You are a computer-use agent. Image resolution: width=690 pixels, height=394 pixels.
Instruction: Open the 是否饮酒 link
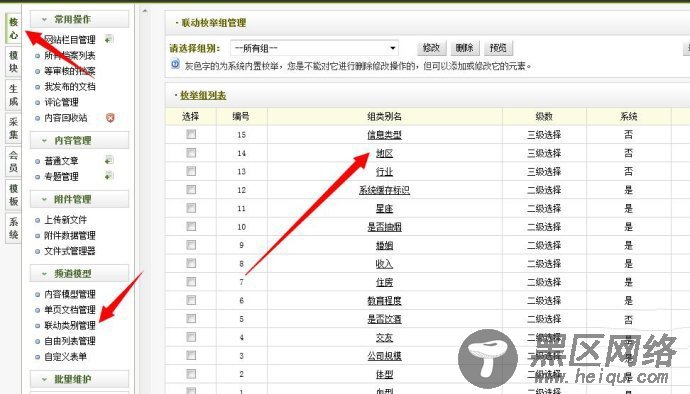coord(384,319)
